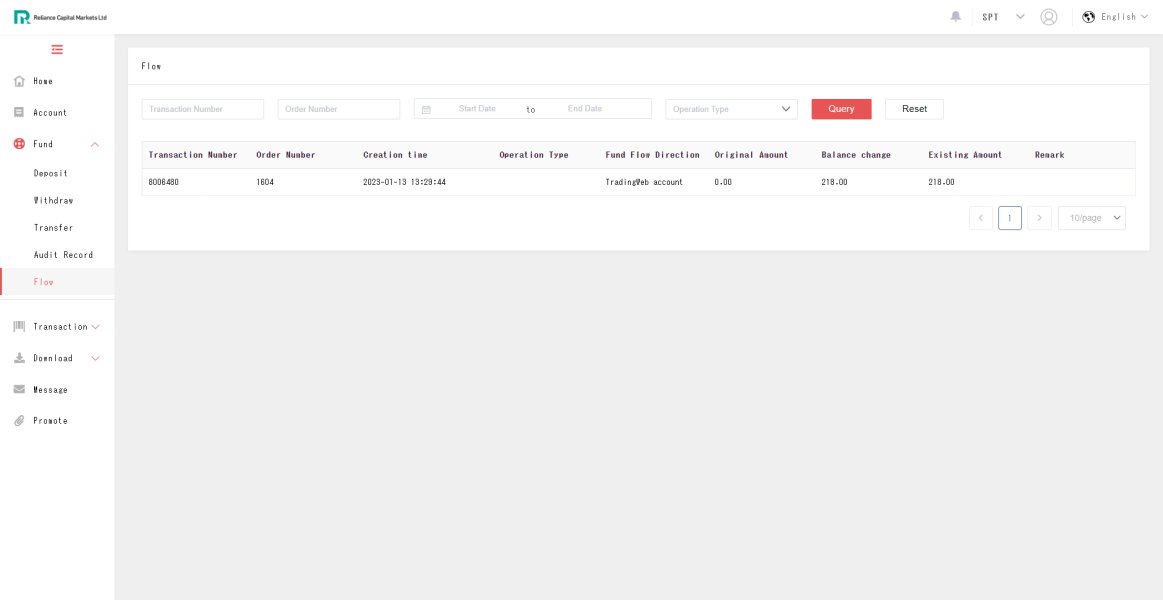Click order number 1604 cell

(265, 182)
